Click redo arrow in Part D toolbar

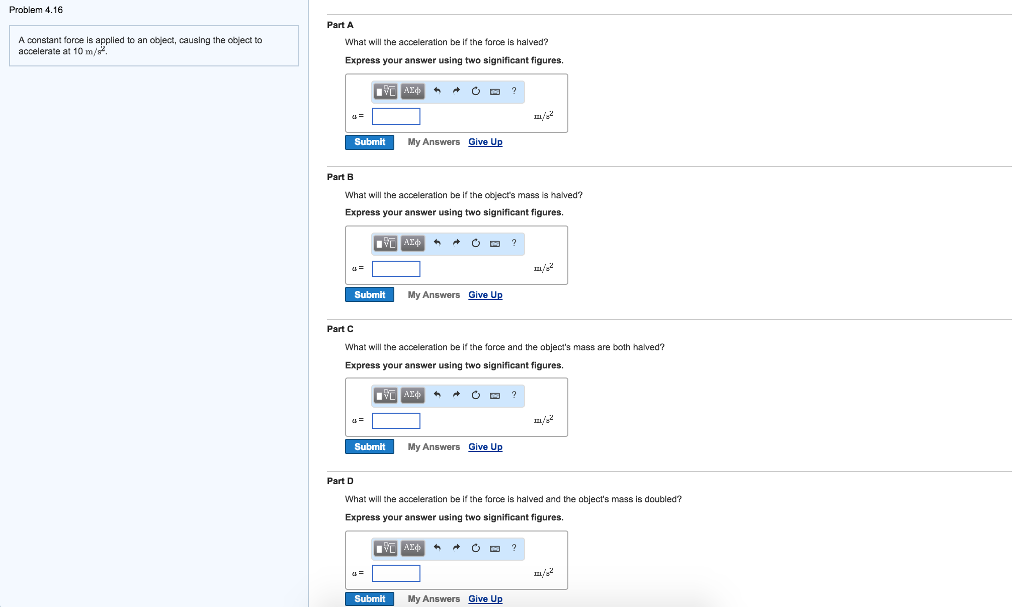point(456,548)
